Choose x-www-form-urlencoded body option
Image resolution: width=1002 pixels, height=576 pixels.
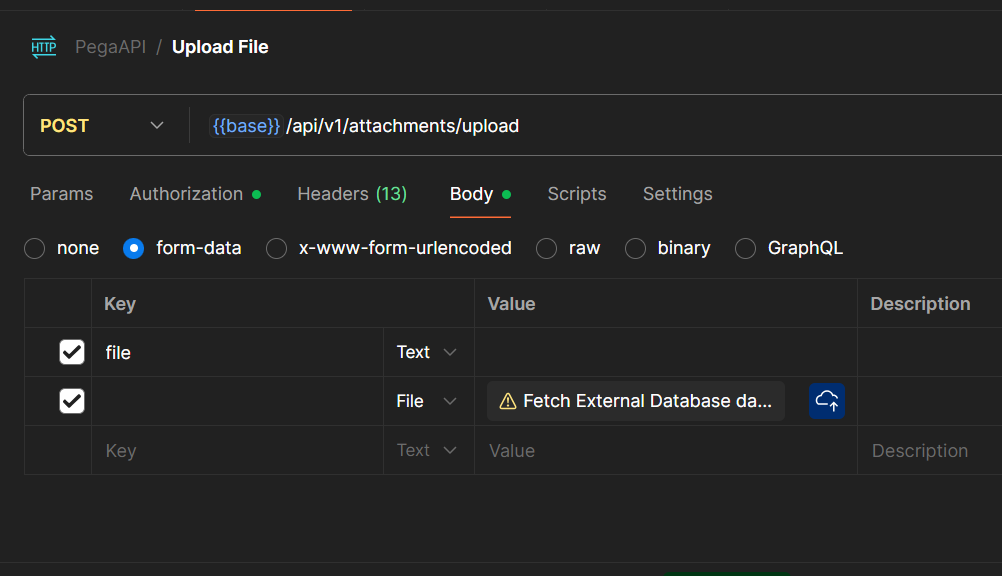coord(277,248)
